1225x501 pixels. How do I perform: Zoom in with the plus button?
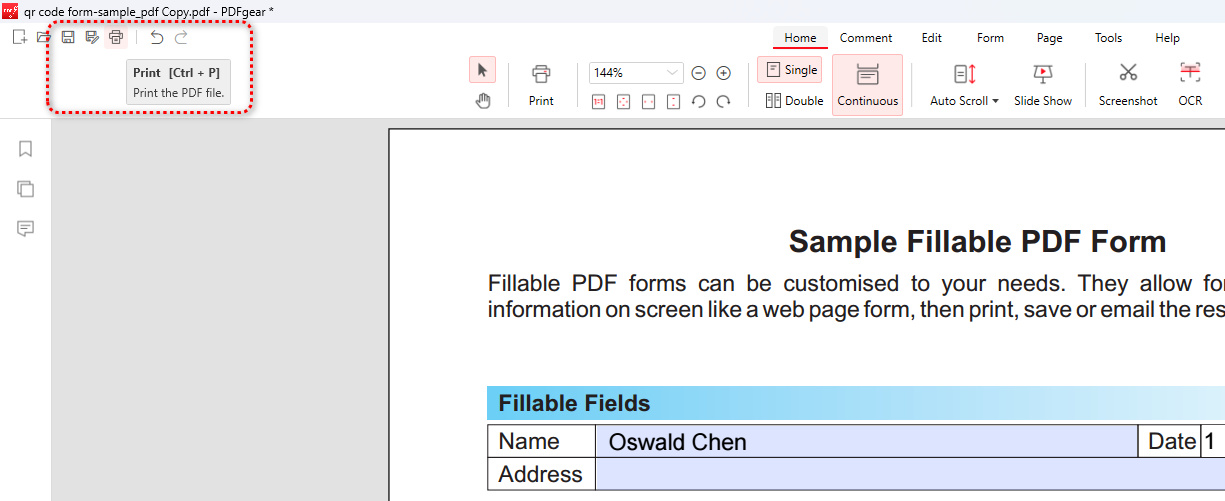(x=724, y=73)
